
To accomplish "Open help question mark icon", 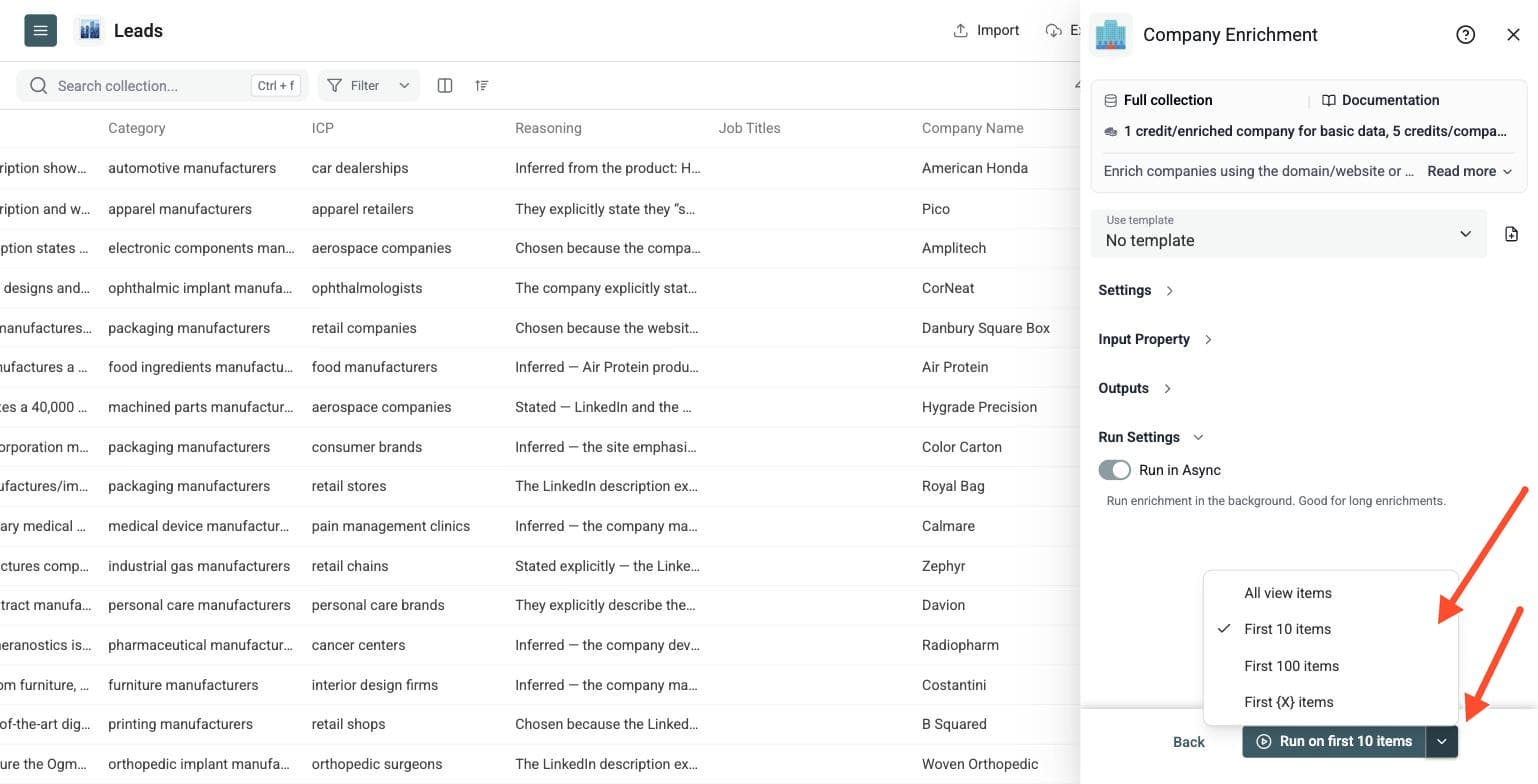I will point(1466,35).
